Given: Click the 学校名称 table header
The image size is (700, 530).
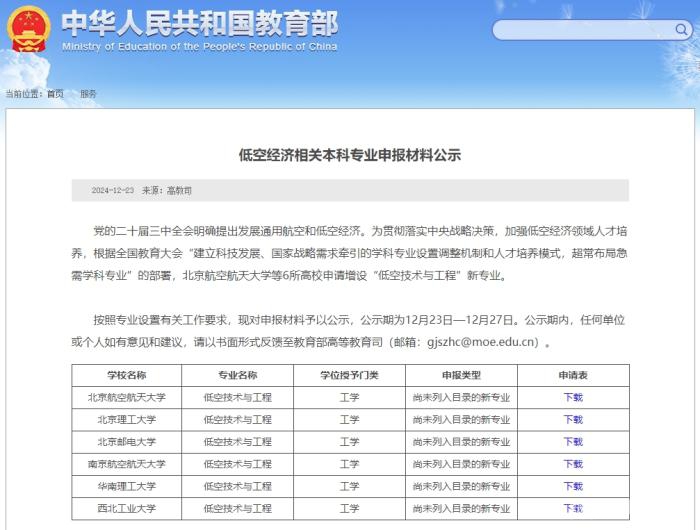Looking at the screenshot, I should click(126, 375).
